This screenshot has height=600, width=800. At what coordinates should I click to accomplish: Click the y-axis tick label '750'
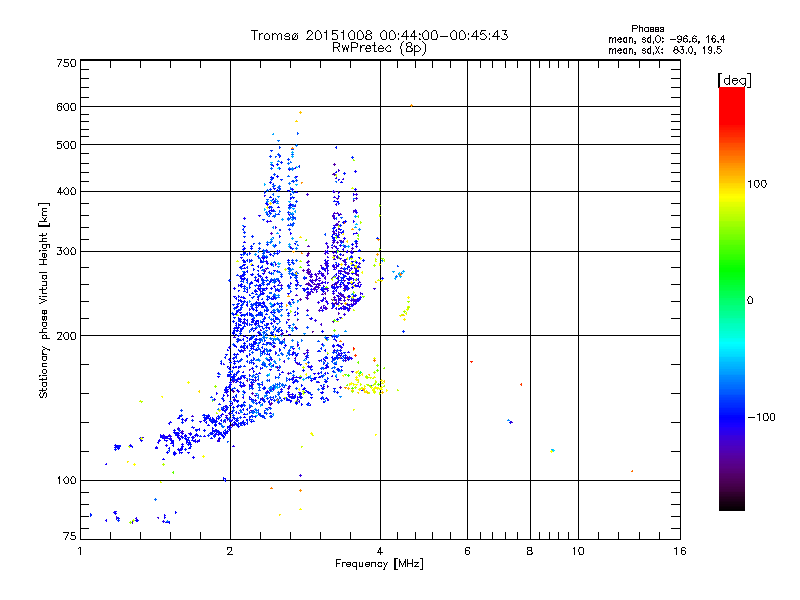[x=66, y=63]
